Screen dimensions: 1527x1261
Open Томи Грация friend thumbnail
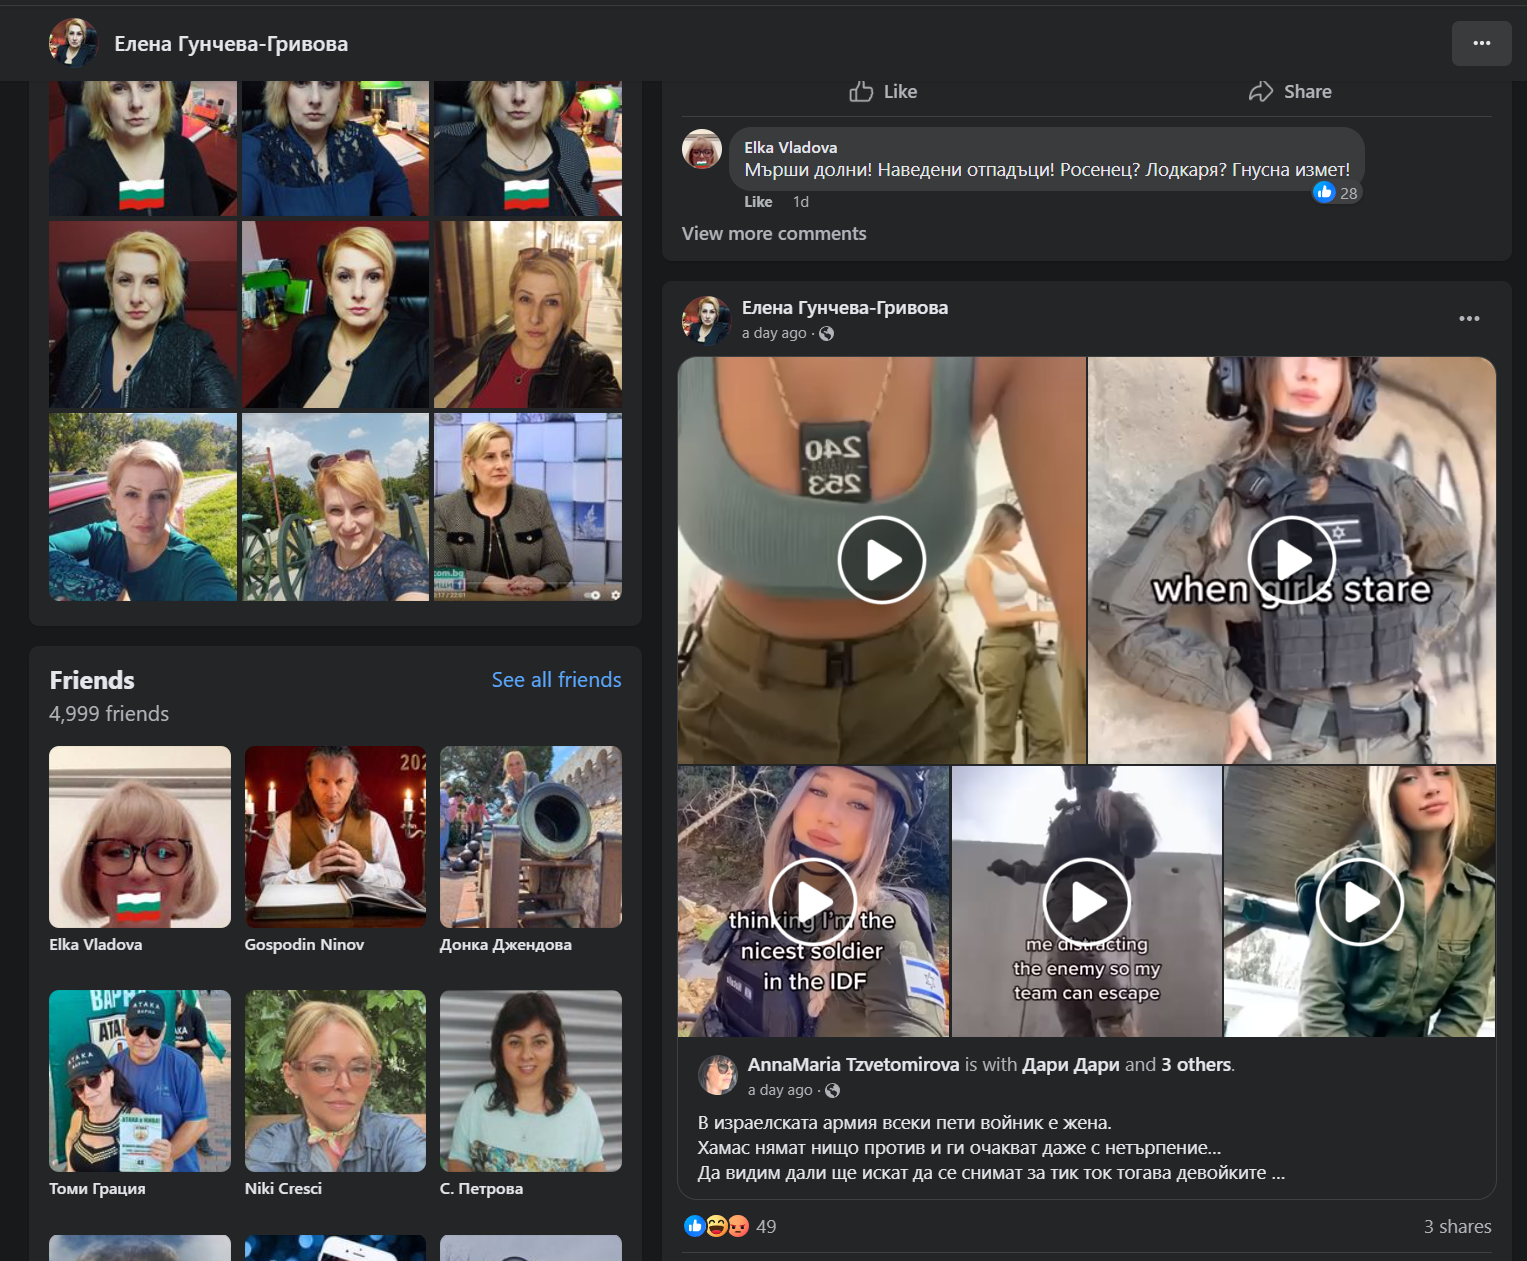click(140, 1081)
